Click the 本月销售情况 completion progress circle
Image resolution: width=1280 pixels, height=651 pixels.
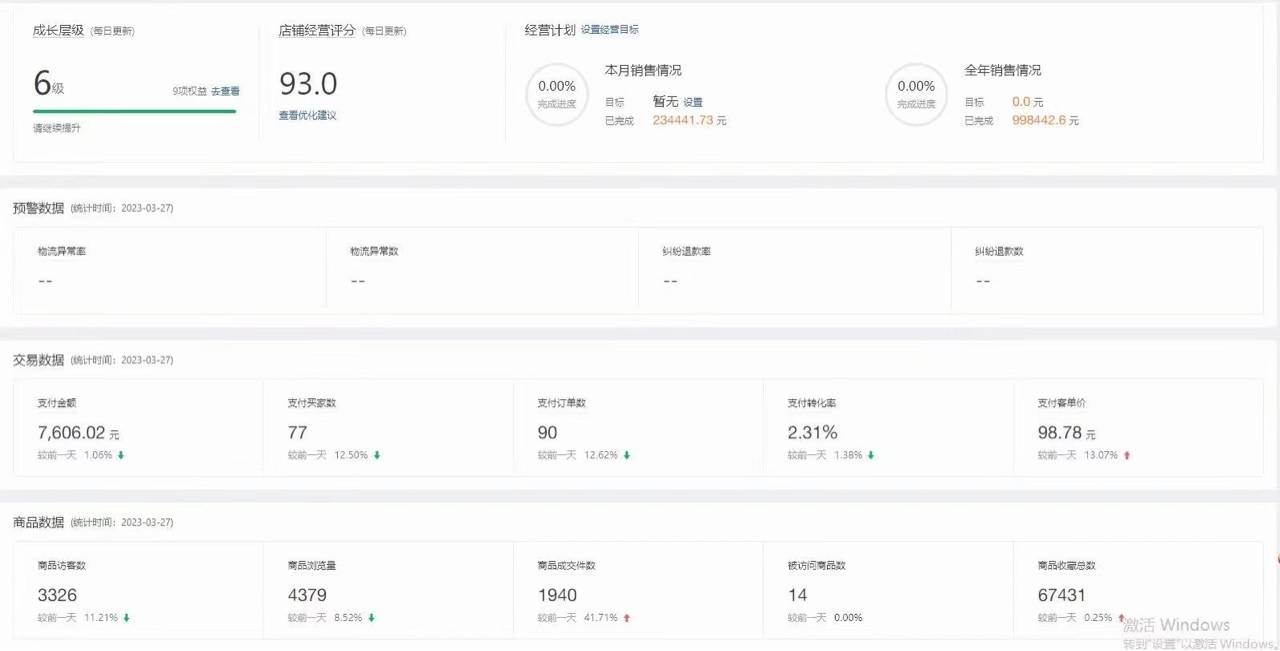pyautogui.click(x=557, y=94)
